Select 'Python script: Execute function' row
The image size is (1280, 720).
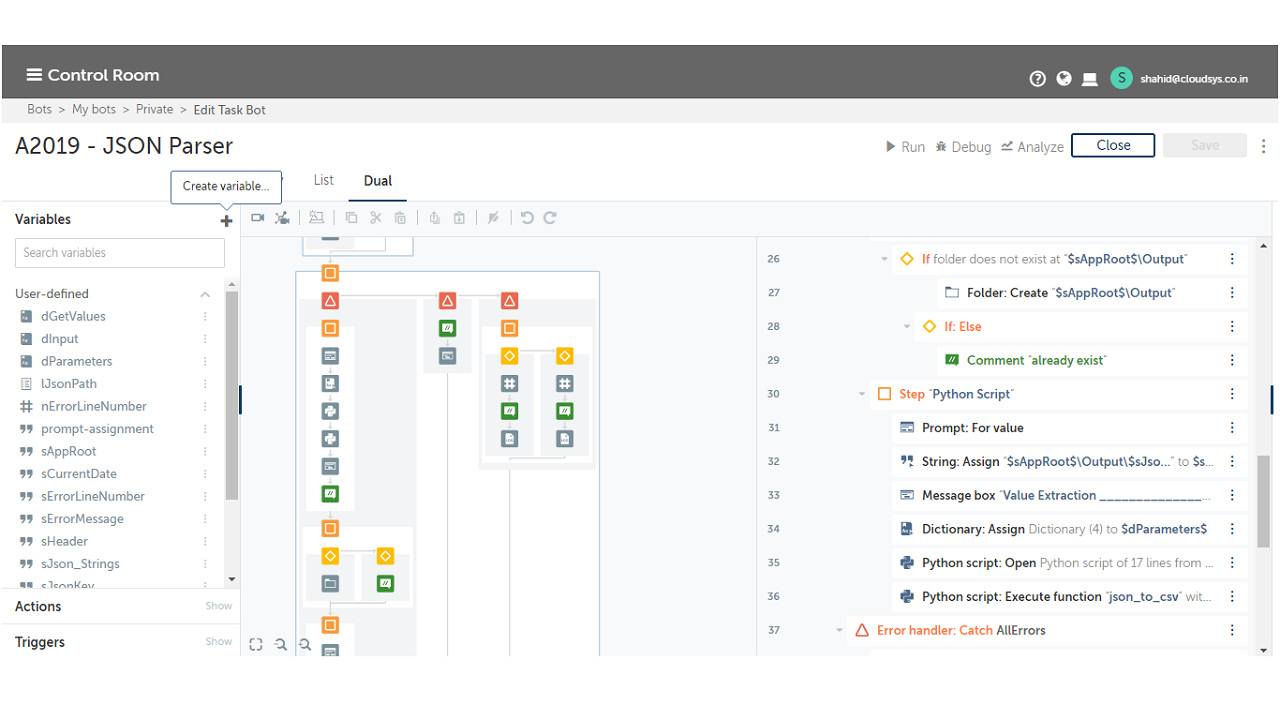coord(1070,597)
